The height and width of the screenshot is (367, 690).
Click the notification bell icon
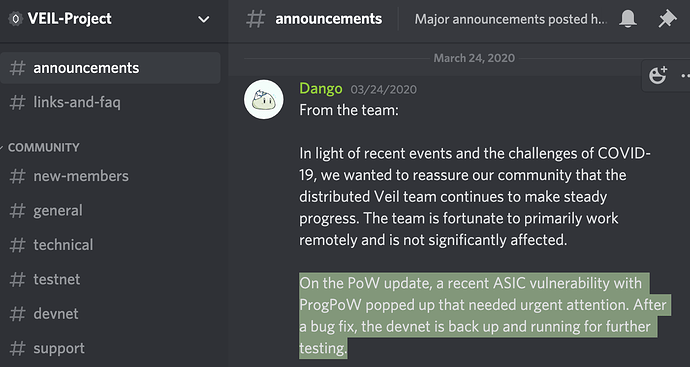pyautogui.click(x=628, y=19)
